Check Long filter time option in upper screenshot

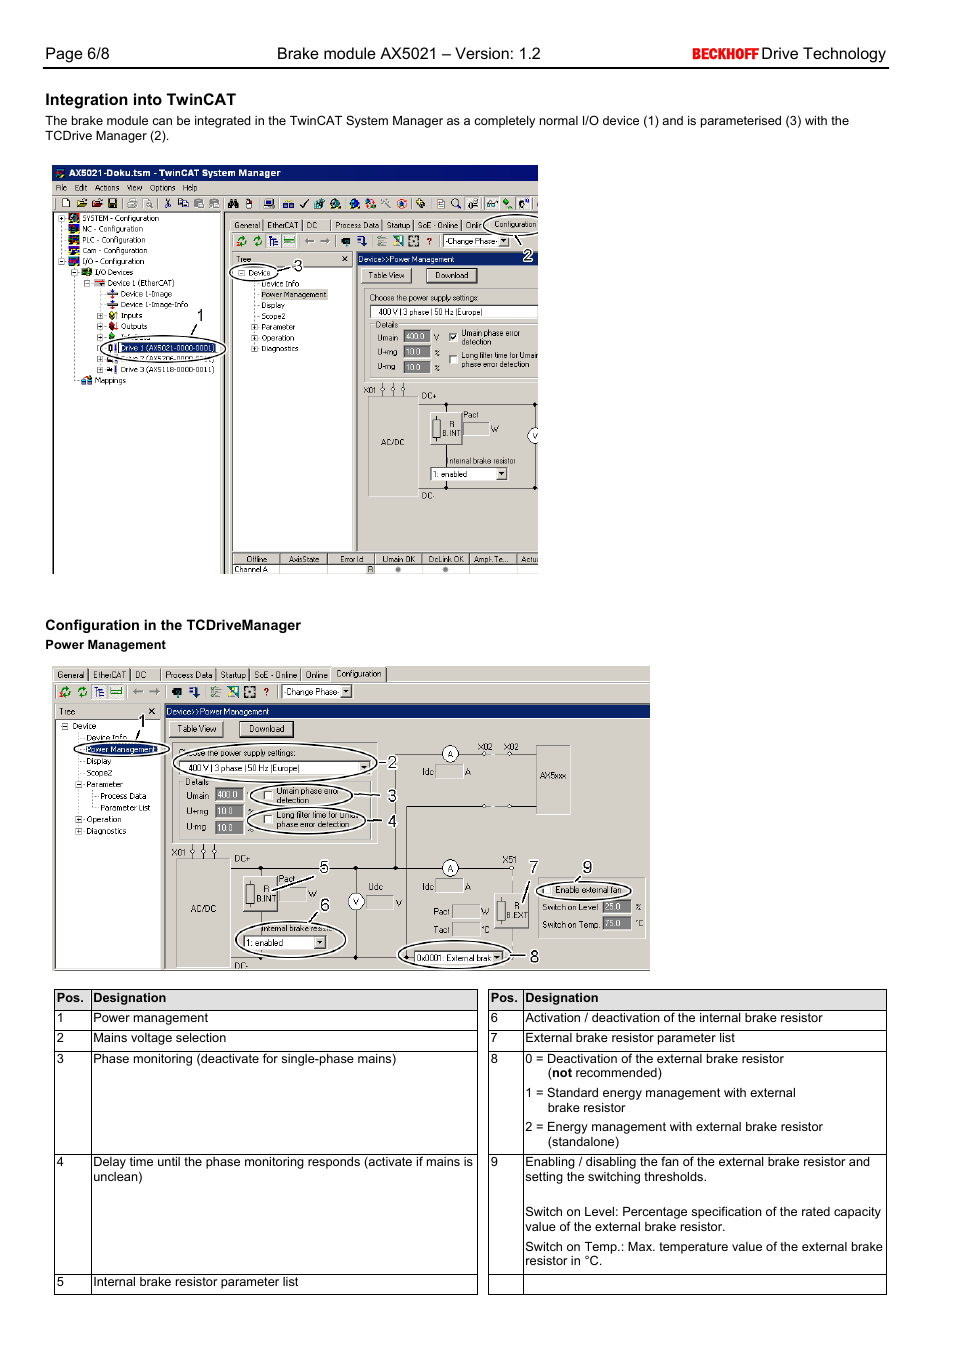[453, 358]
